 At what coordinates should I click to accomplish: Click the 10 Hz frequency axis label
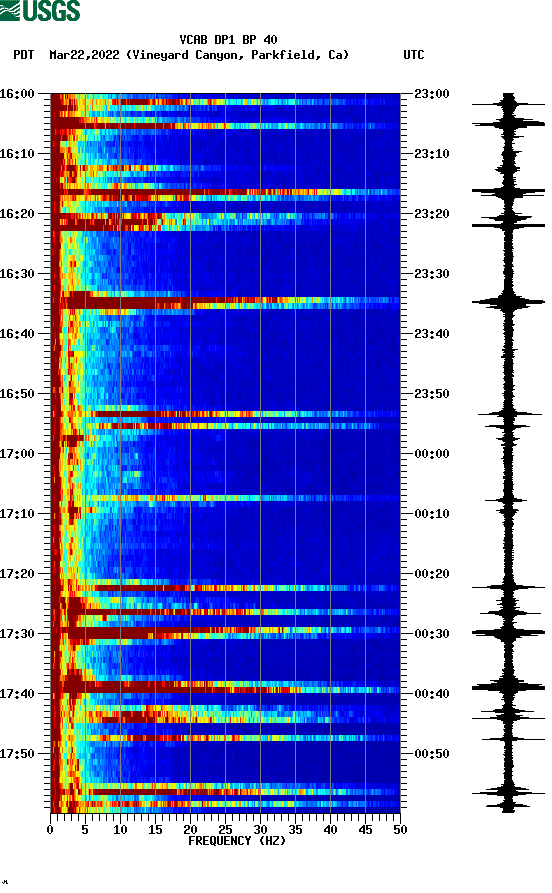coord(120,830)
